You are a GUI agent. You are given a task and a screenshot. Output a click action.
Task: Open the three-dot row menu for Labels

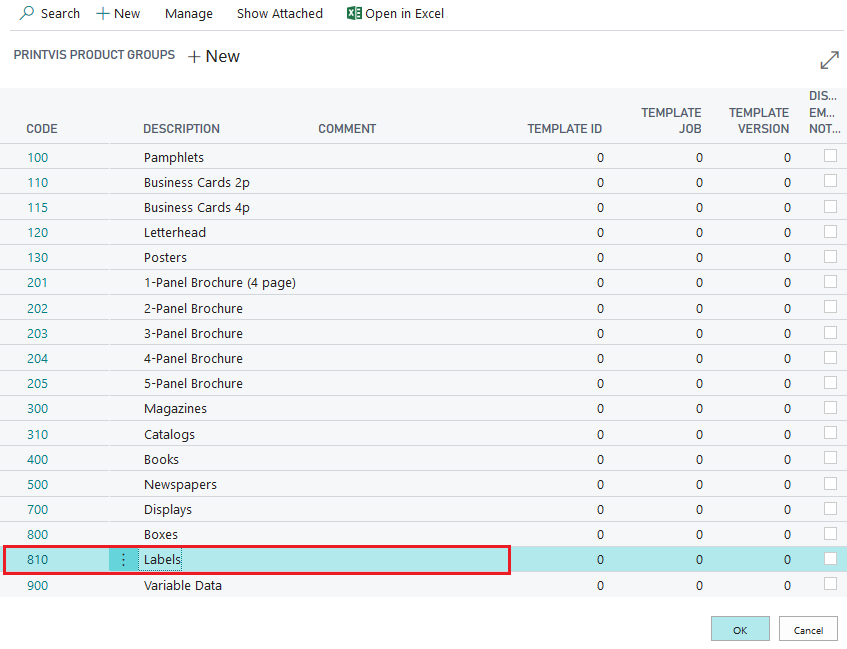123,560
